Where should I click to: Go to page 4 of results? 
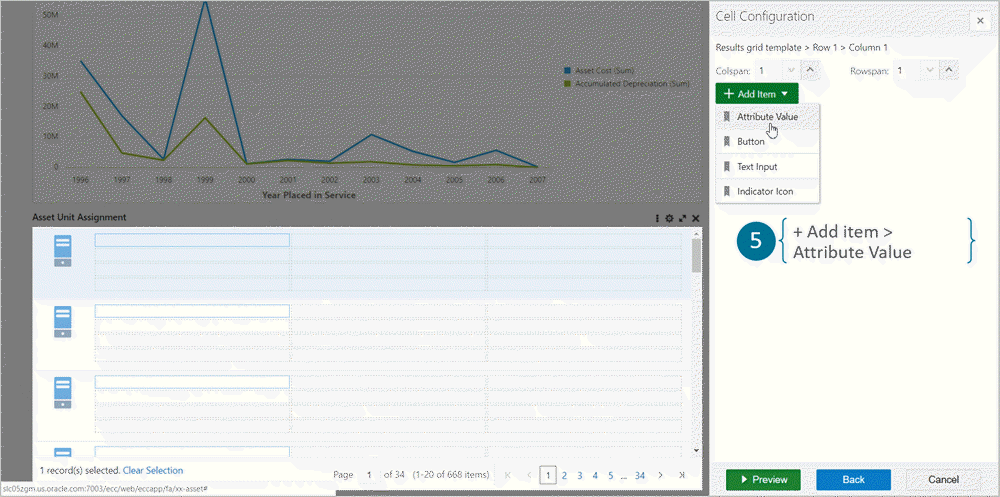[595, 475]
